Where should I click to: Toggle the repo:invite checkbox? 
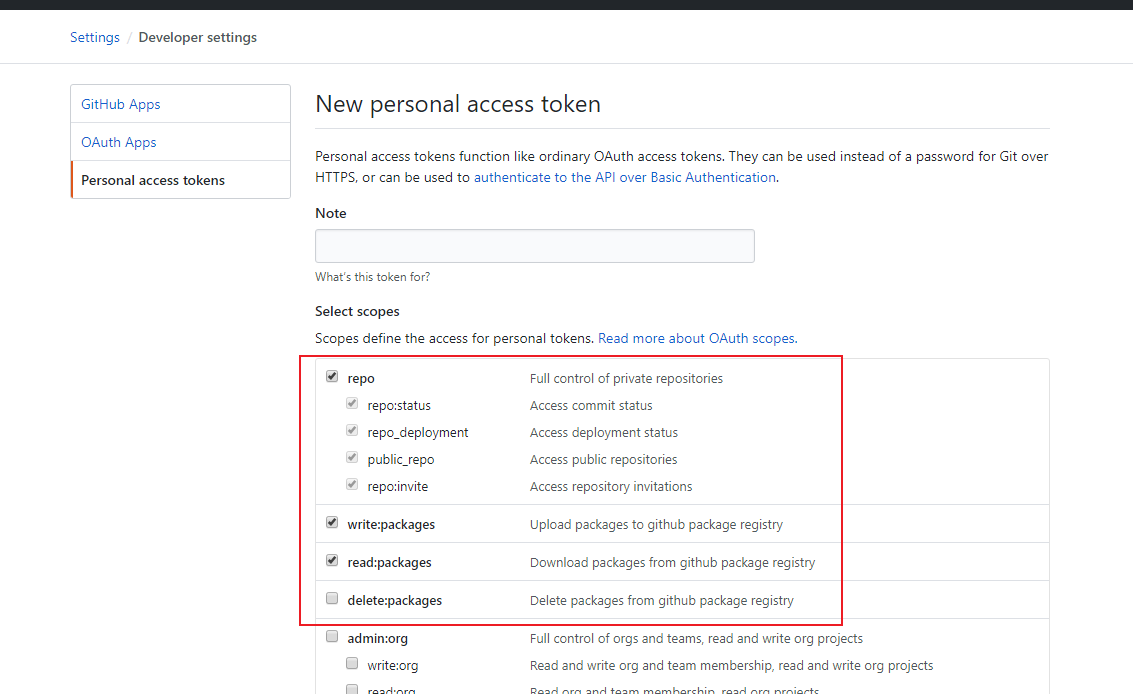click(352, 485)
